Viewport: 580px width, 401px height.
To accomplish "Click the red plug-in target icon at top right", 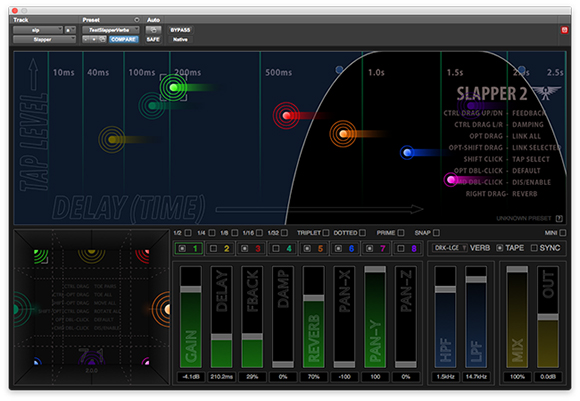I will [564, 30].
